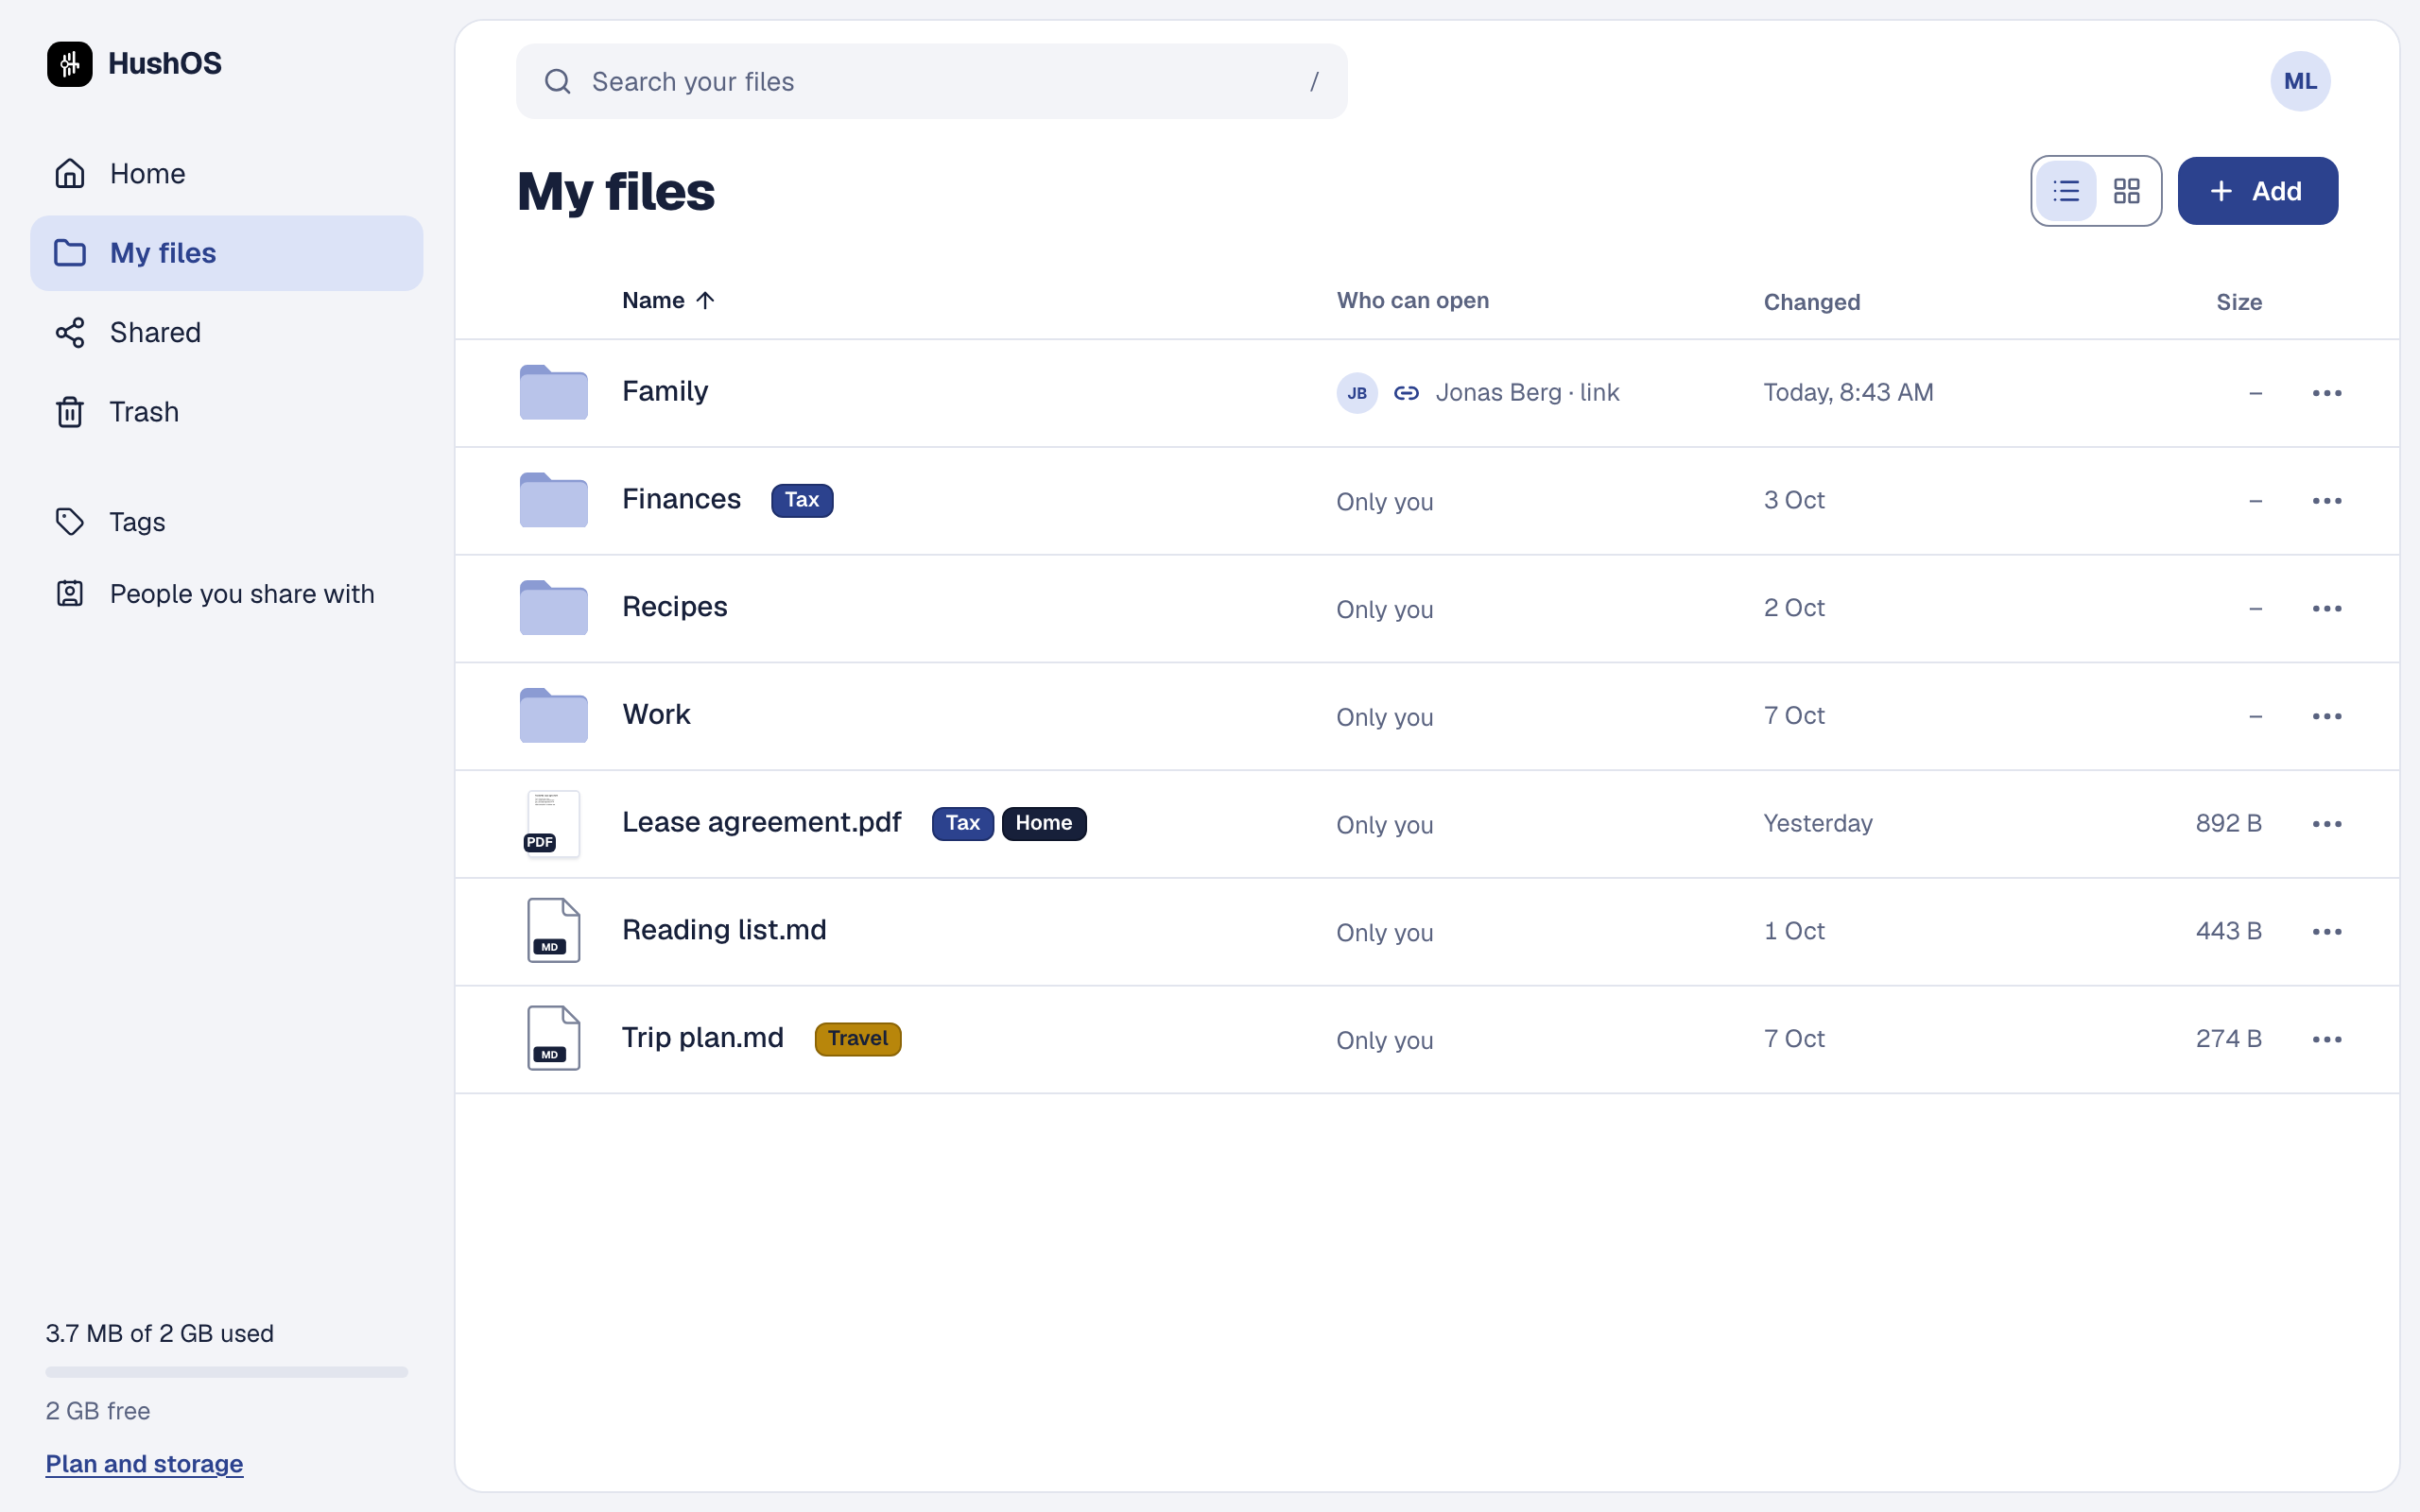Click the Finances folder icon
Image resolution: width=2420 pixels, height=1512 pixels.
[x=553, y=500]
